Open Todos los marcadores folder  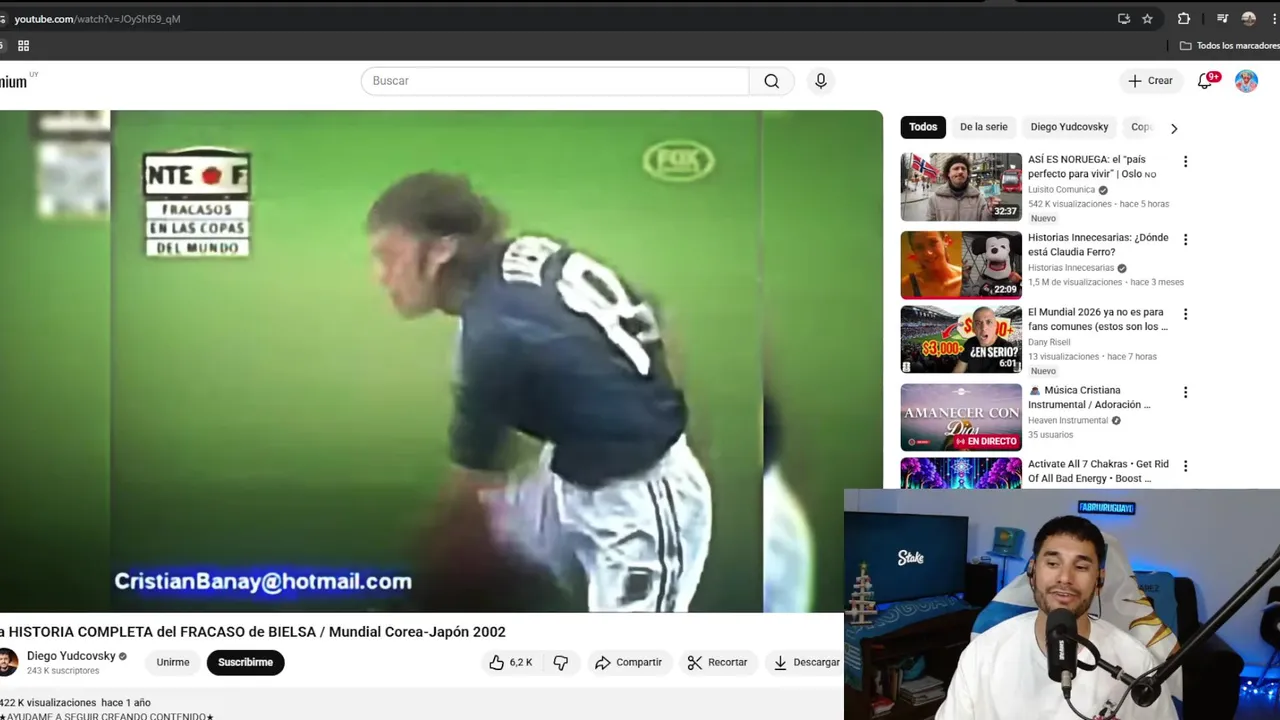click(x=1229, y=46)
